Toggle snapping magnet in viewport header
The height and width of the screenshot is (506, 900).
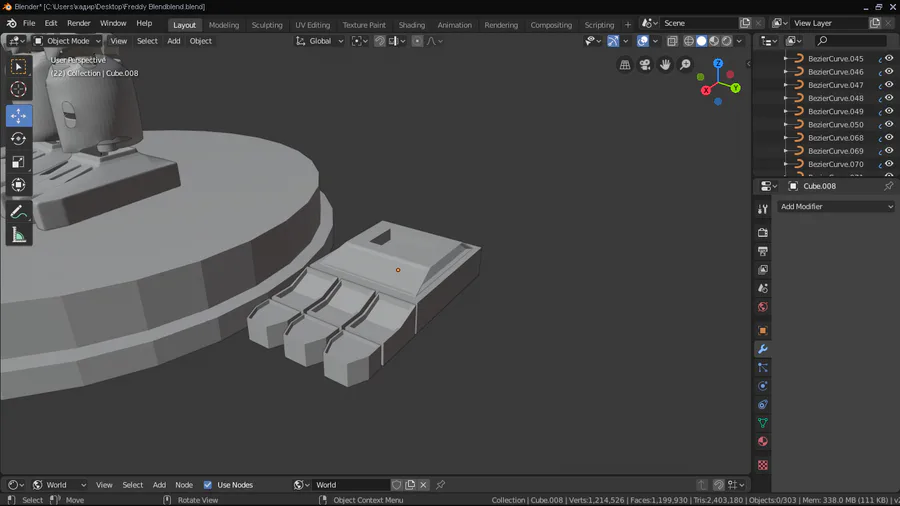point(379,41)
